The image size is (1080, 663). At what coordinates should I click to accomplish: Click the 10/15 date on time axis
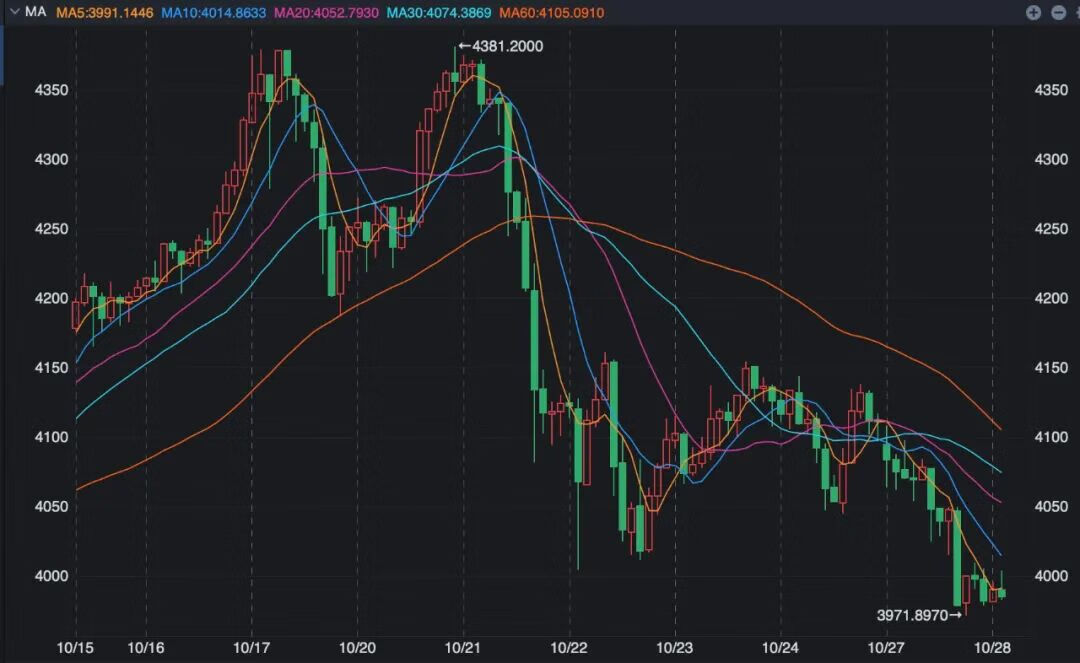[x=75, y=648]
